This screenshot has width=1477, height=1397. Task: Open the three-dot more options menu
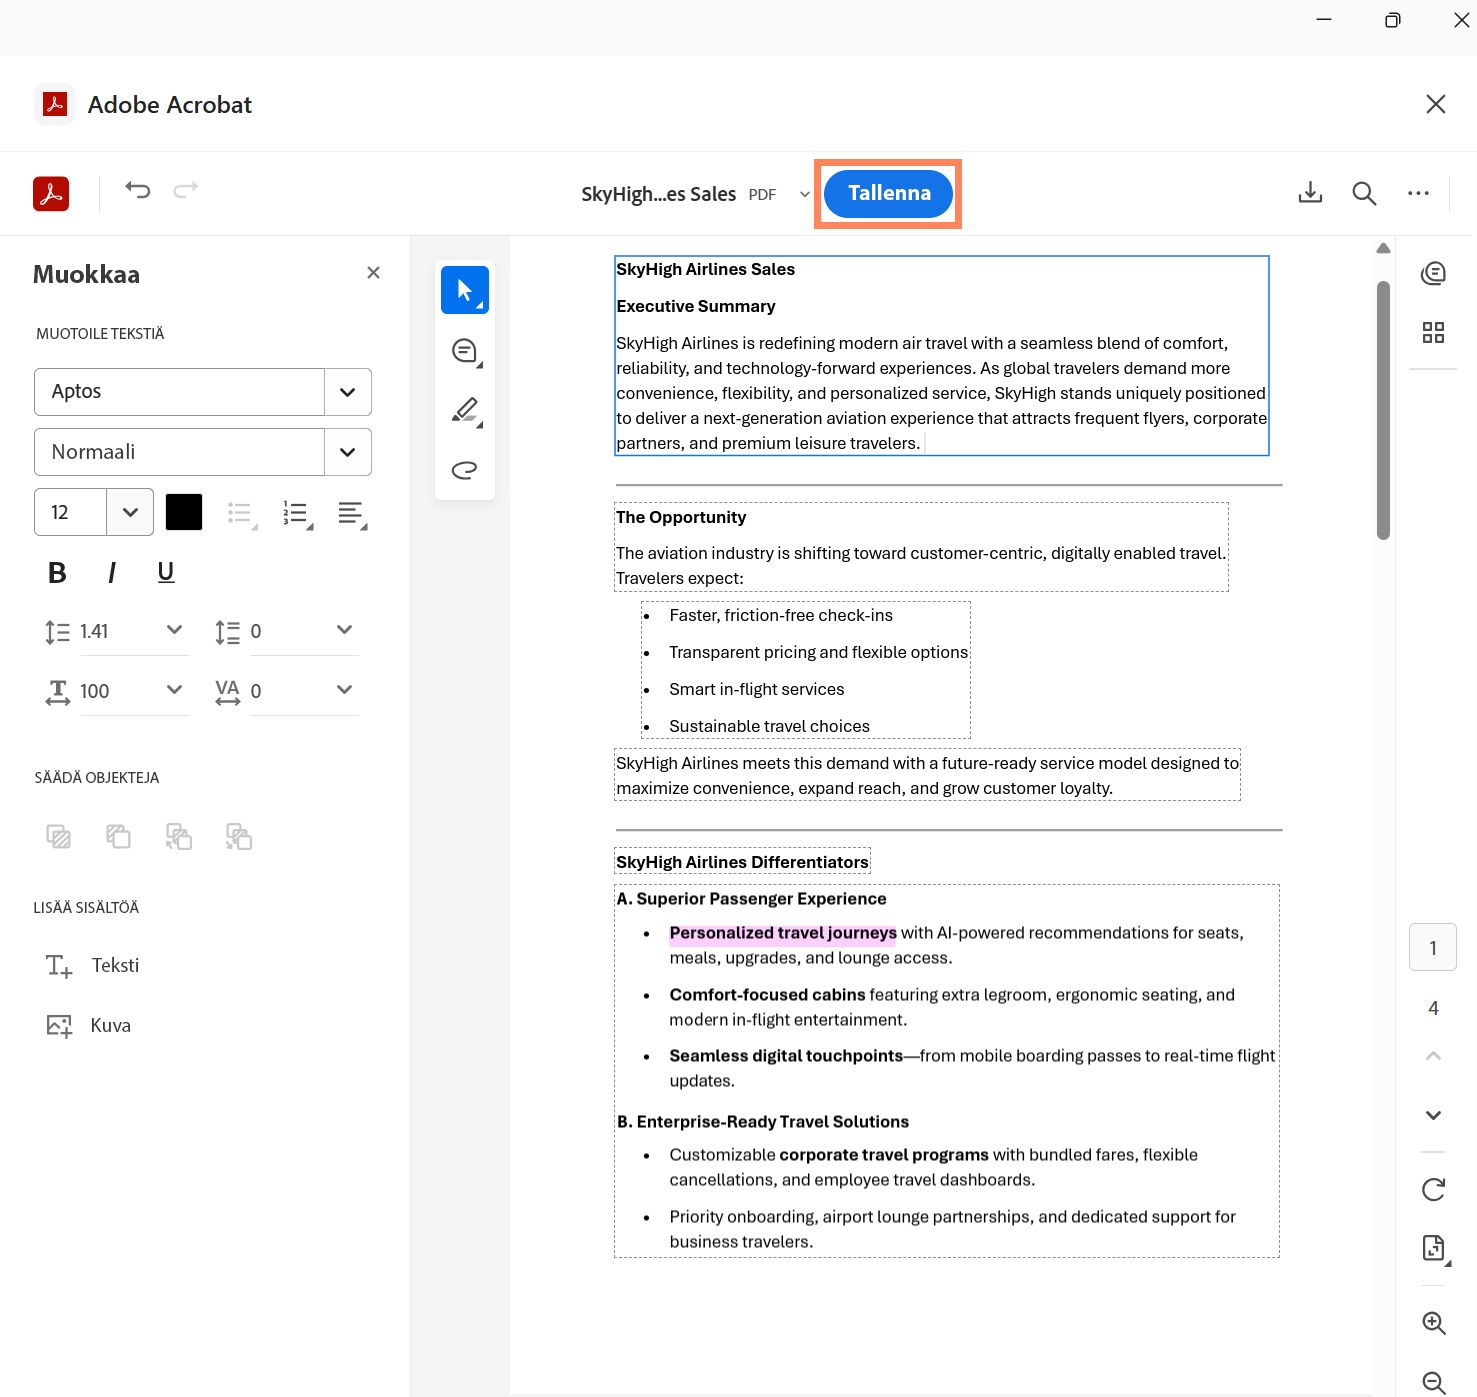[1418, 193]
